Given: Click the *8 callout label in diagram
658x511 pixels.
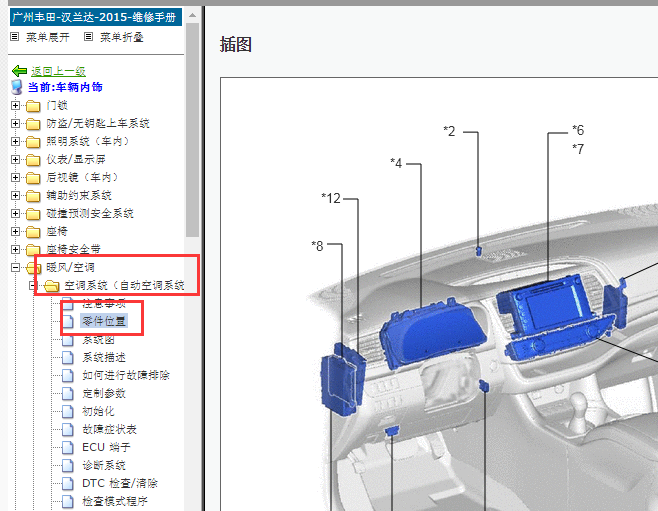Looking at the screenshot, I should 317,246.
